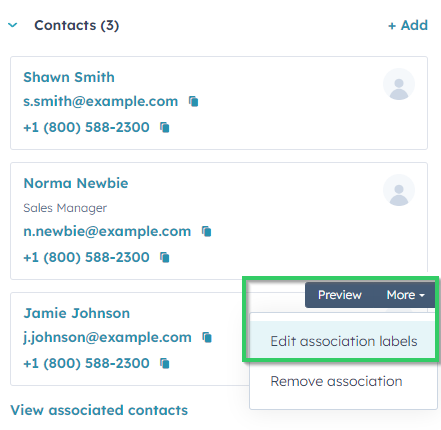The width and height of the screenshot is (441, 430).
Task: Copy Norma Newbie's email address
Action: 207,231
